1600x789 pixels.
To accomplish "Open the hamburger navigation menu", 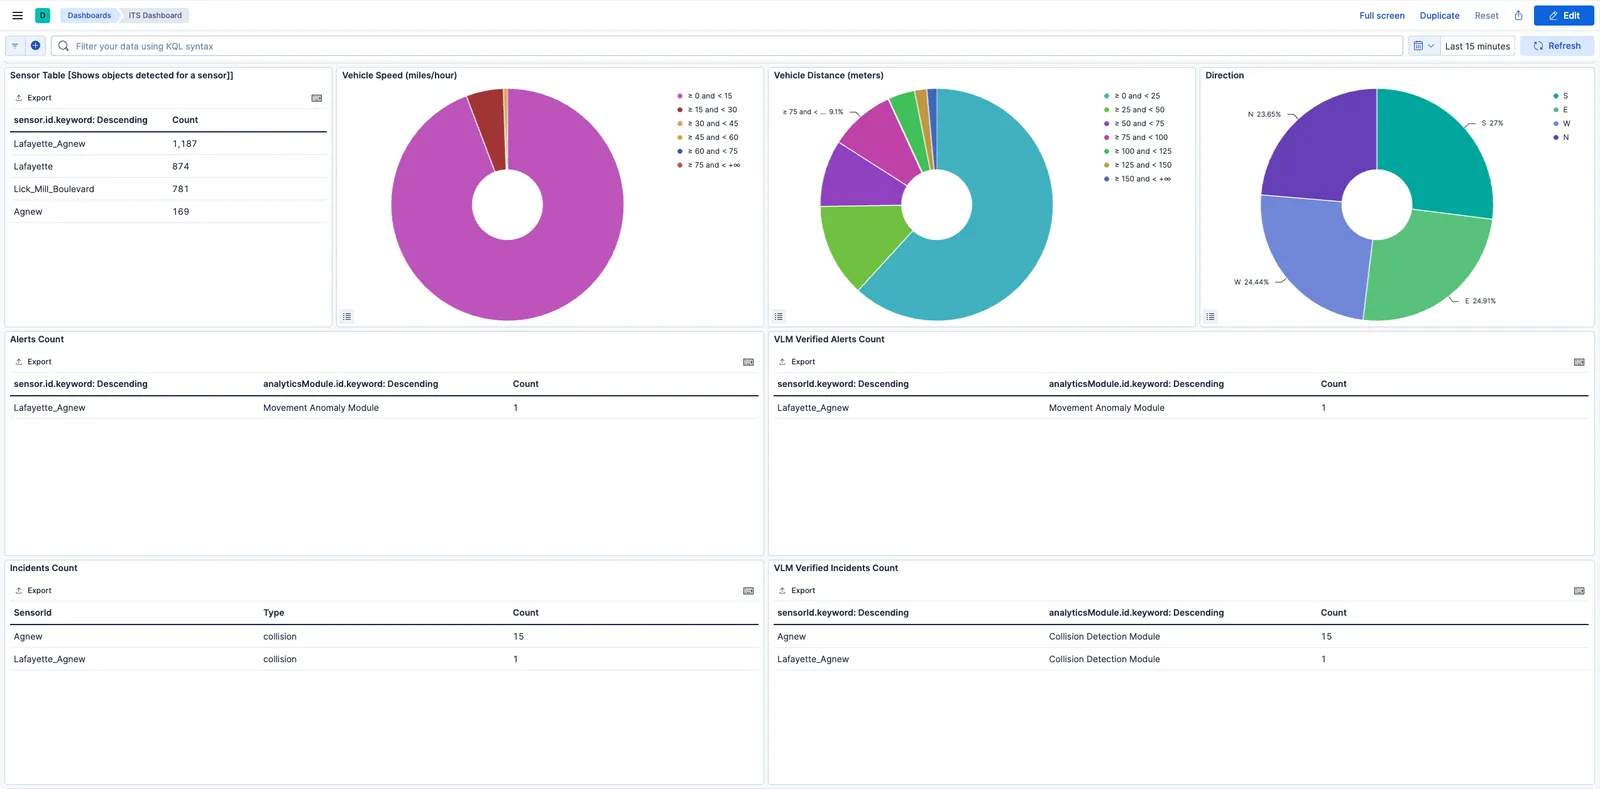I will (17, 15).
